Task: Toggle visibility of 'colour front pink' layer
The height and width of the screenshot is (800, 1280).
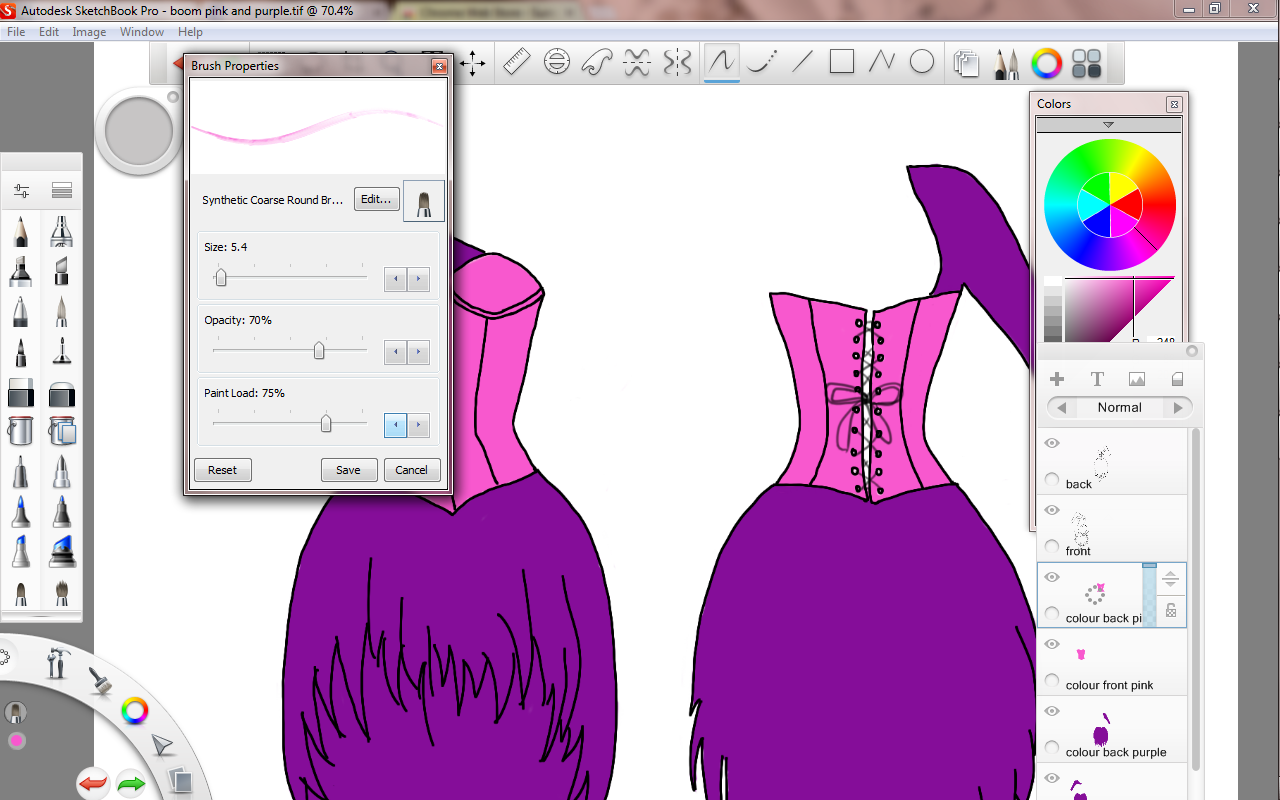Action: pos(1052,644)
